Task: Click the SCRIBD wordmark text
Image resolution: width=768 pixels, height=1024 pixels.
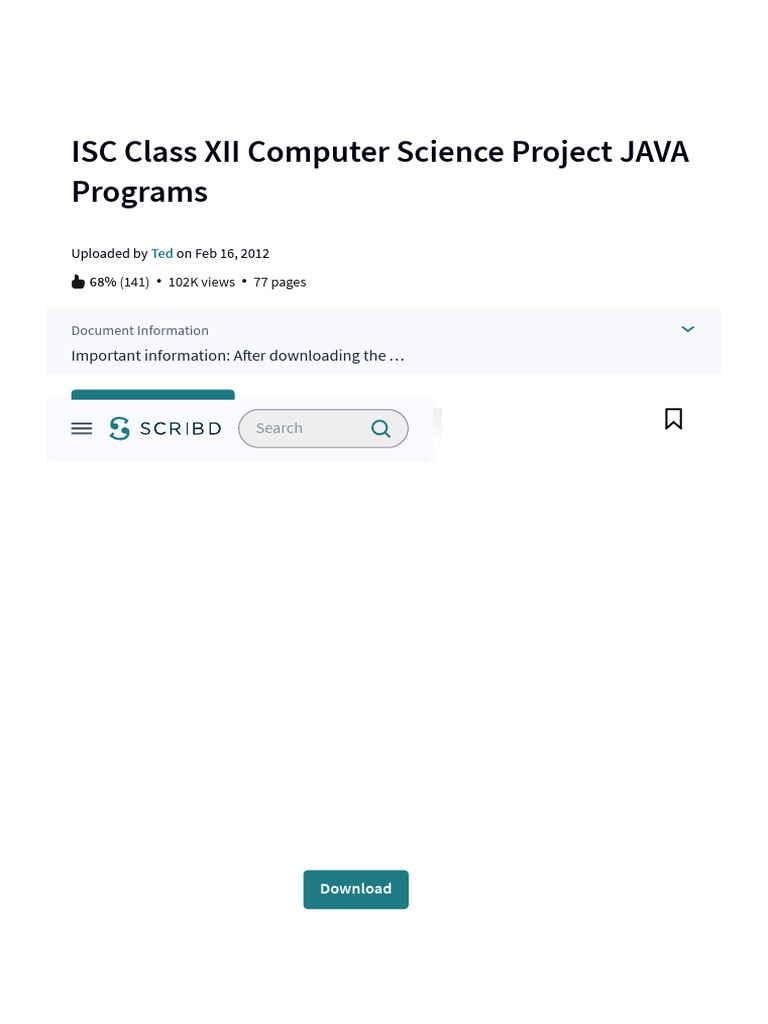Action: tap(180, 428)
